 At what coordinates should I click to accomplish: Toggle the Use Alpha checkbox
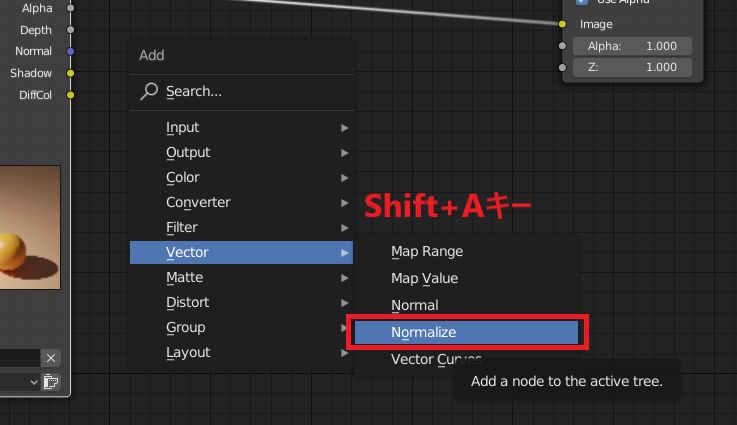582,2
